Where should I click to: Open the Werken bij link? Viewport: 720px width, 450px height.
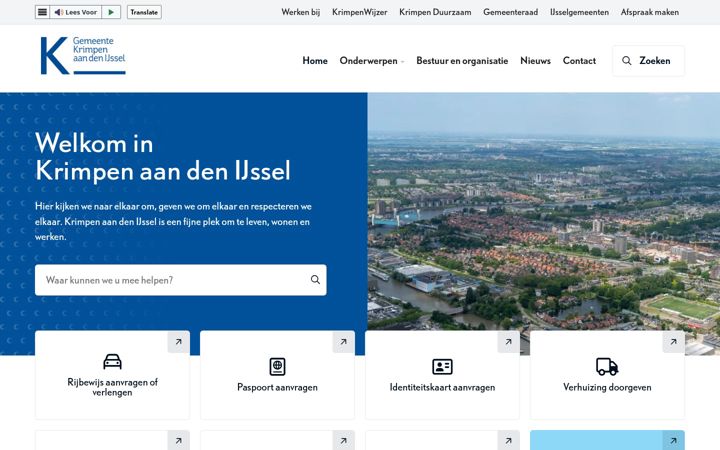[x=301, y=12]
